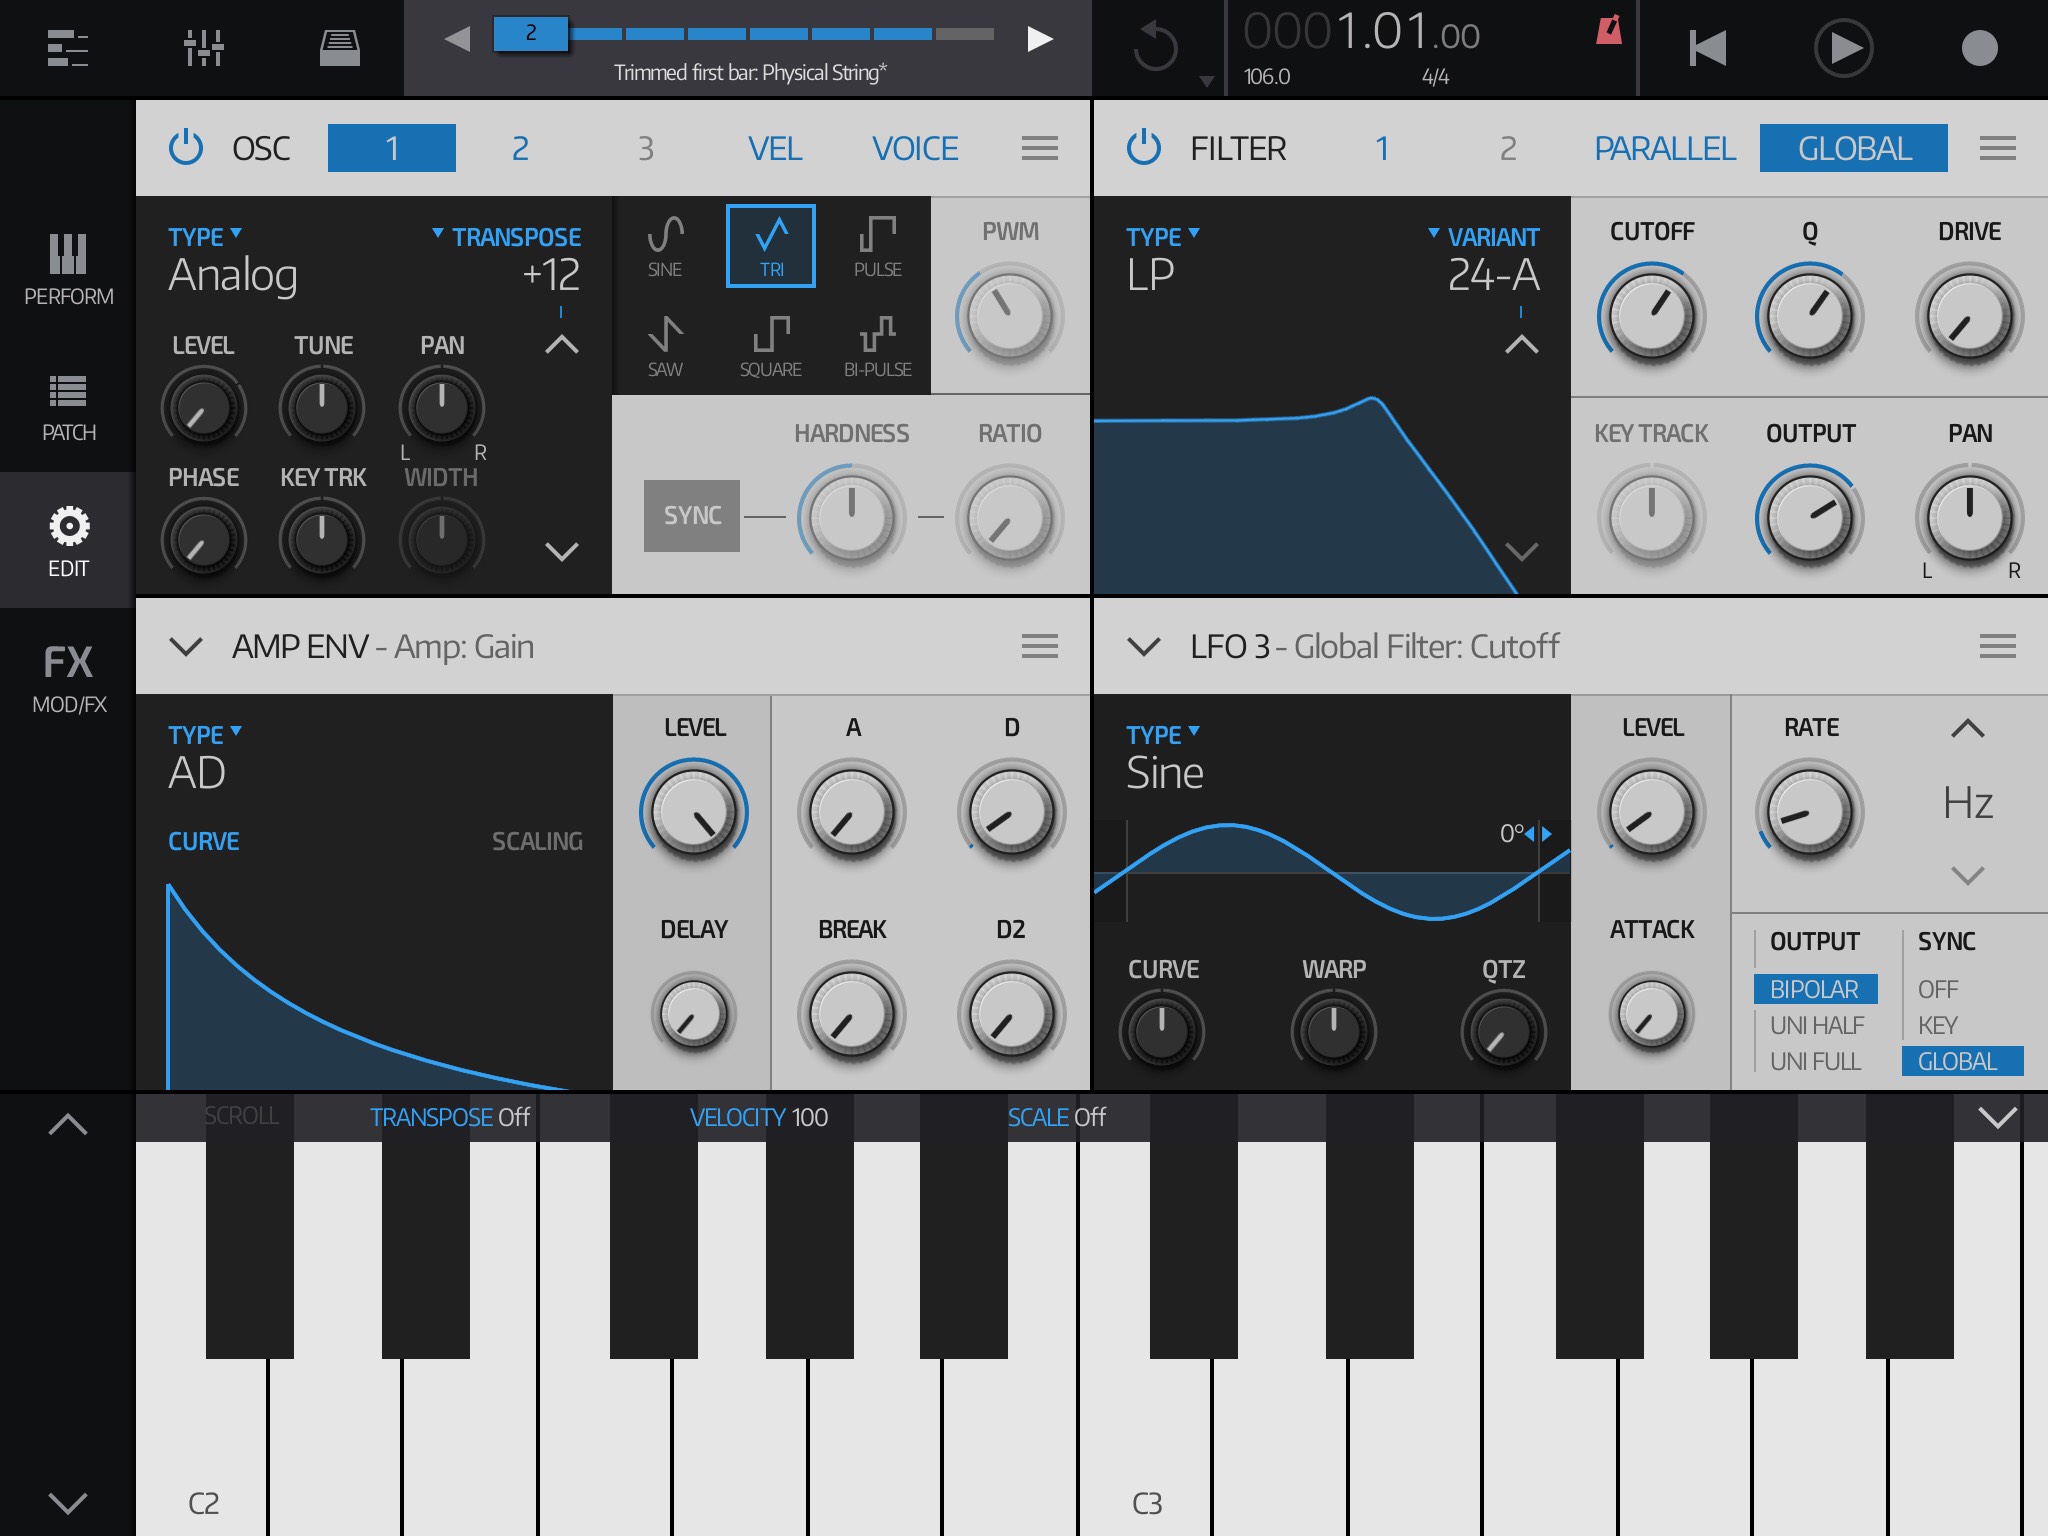This screenshot has height=1536, width=2048.
Task: Switch to oscillator tab 2
Action: click(519, 147)
